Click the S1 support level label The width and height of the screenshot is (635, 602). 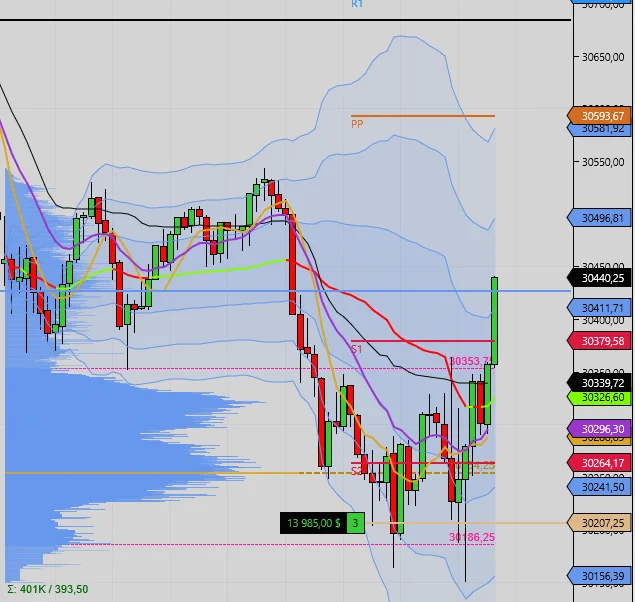pos(356,349)
